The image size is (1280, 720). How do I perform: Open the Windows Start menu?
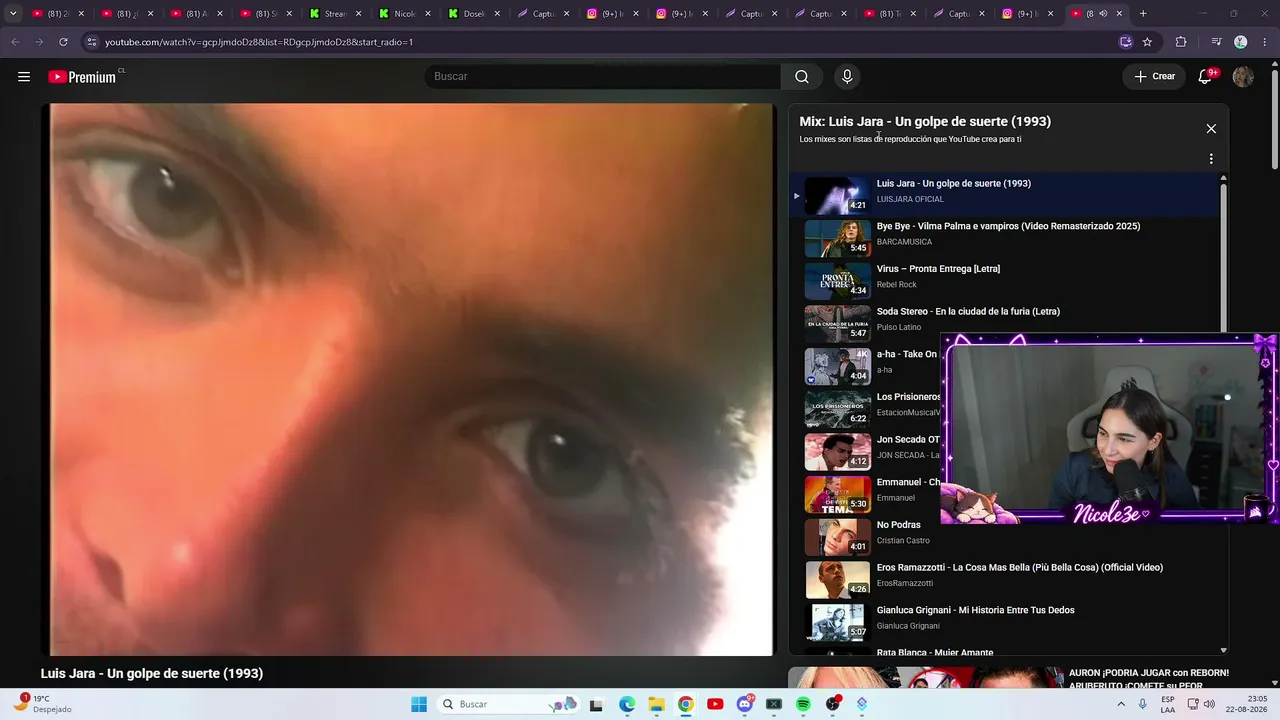[x=419, y=704]
